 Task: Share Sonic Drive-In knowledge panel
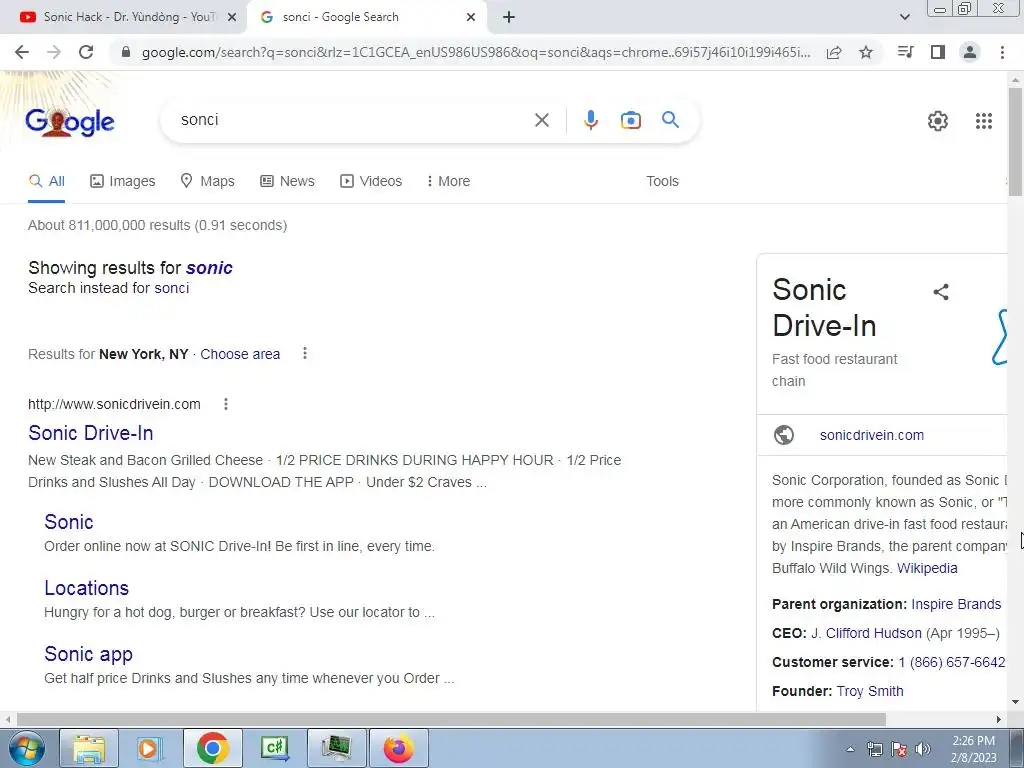[941, 292]
